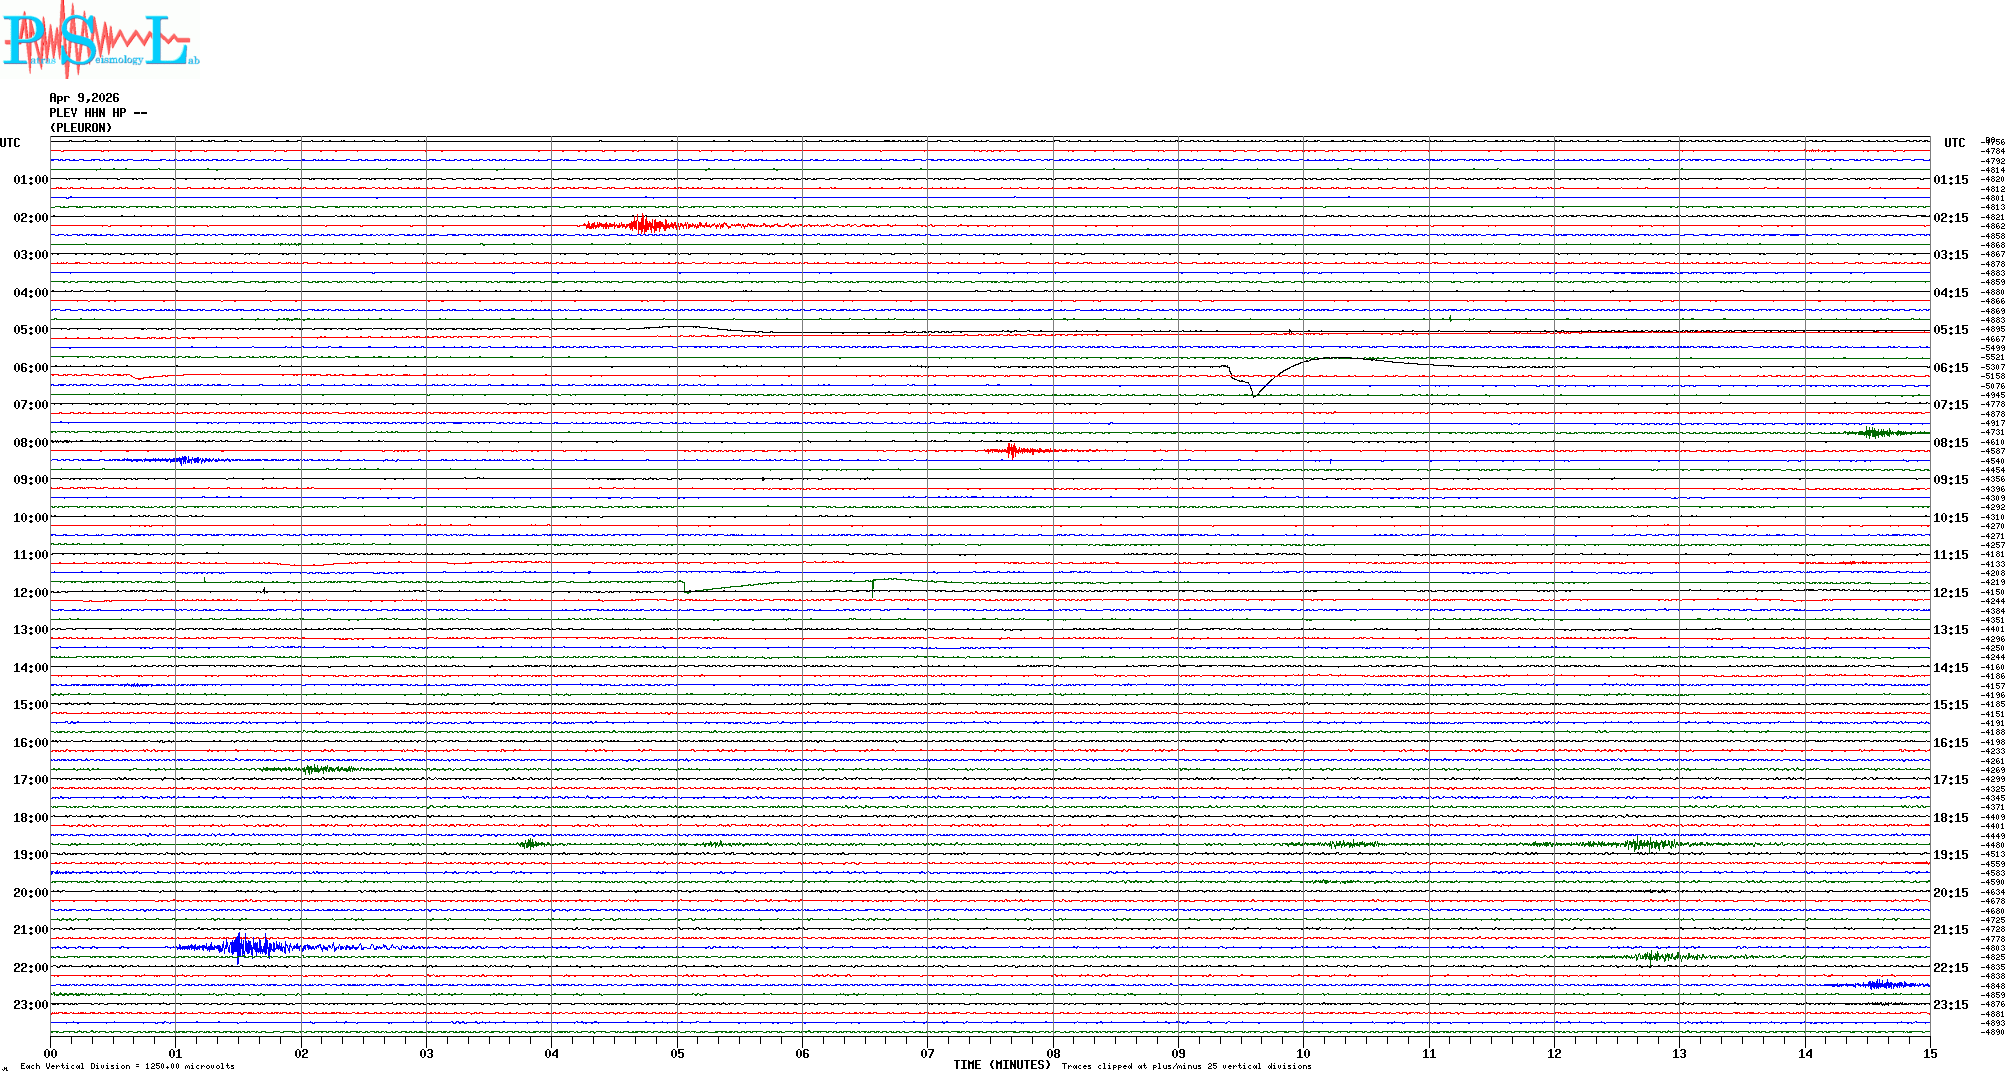The width and height of the screenshot is (2010, 1080).
Task: Click the TIME (MINUTES) axis title
Action: click(1002, 1065)
